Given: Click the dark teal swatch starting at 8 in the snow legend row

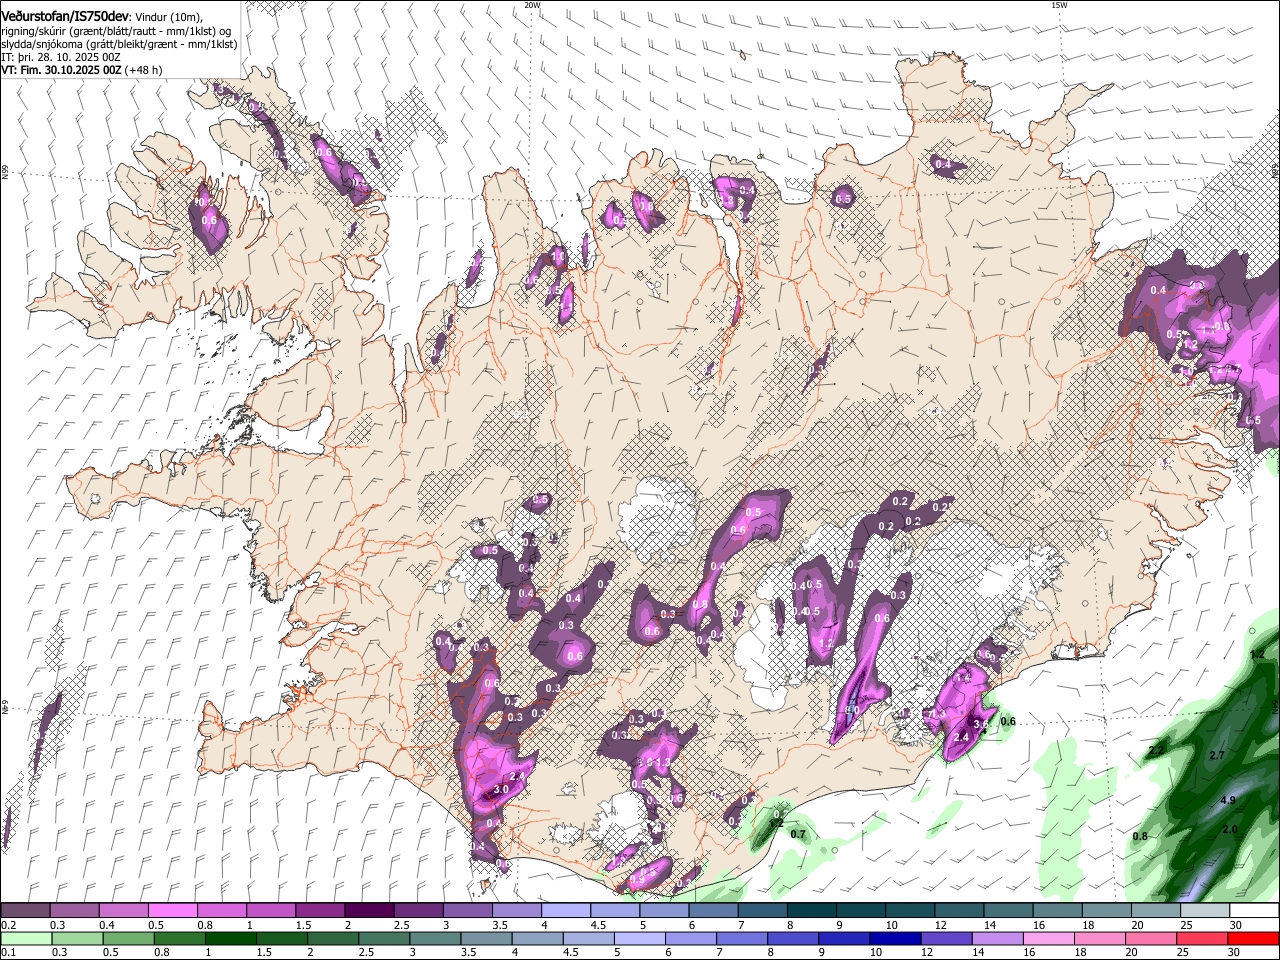Looking at the screenshot, I should (x=811, y=911).
